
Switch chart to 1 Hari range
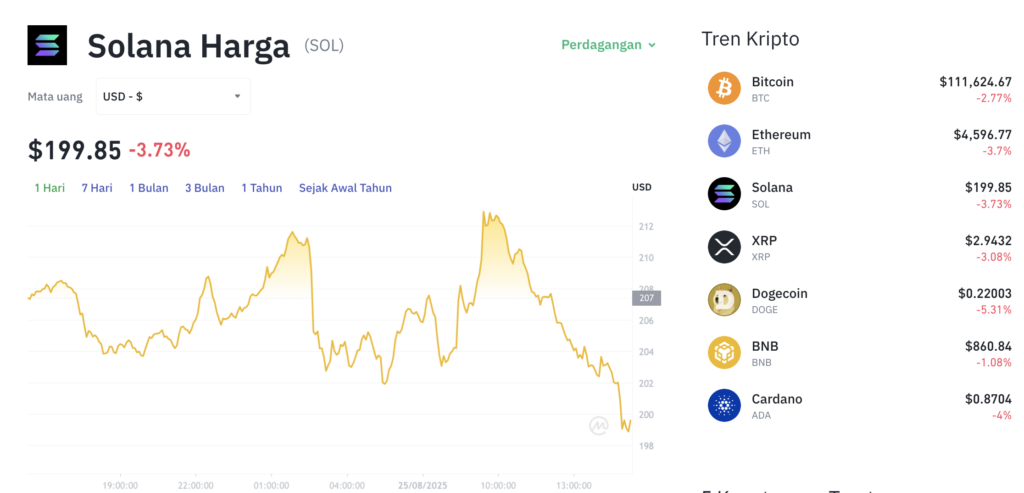[x=50, y=188]
